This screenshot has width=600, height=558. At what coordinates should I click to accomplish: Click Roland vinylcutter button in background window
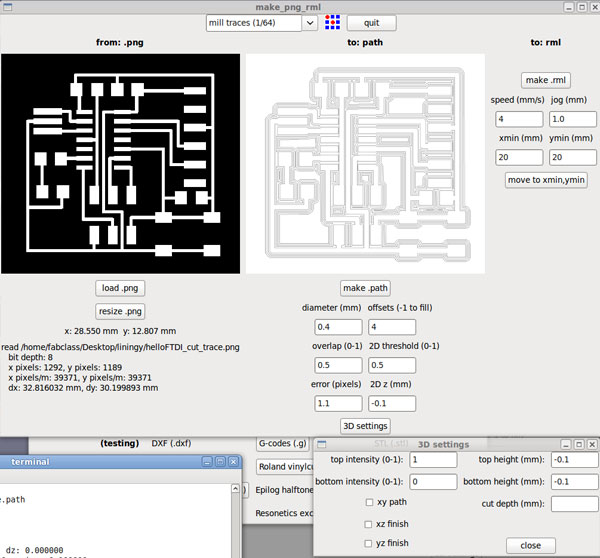(x=285, y=467)
